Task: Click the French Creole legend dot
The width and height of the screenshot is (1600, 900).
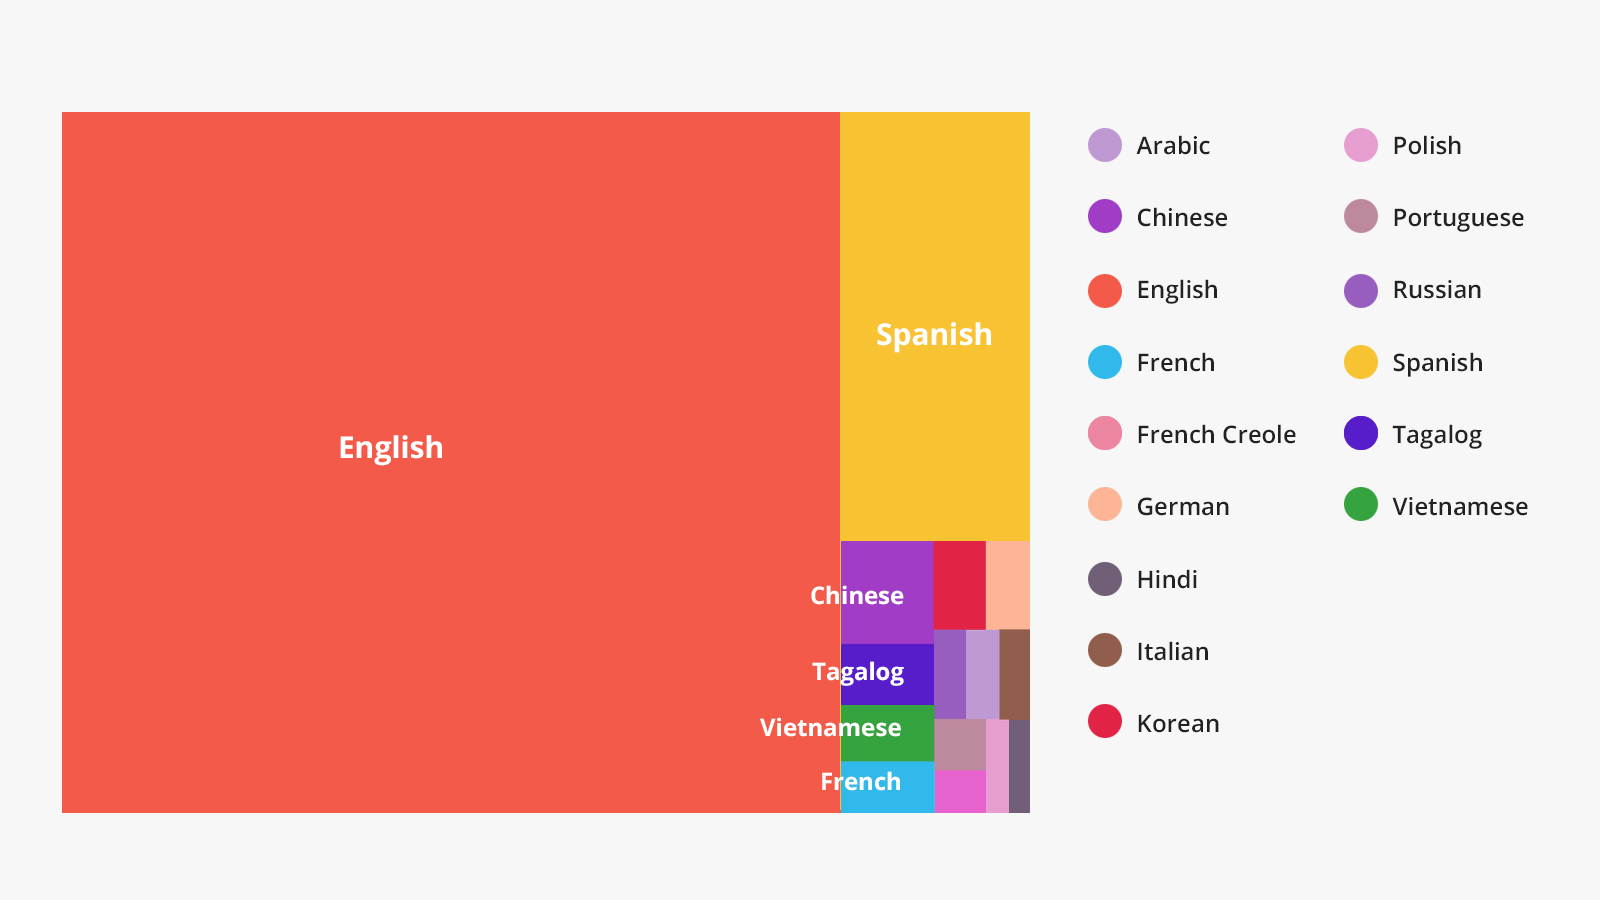Action: (x=1105, y=434)
